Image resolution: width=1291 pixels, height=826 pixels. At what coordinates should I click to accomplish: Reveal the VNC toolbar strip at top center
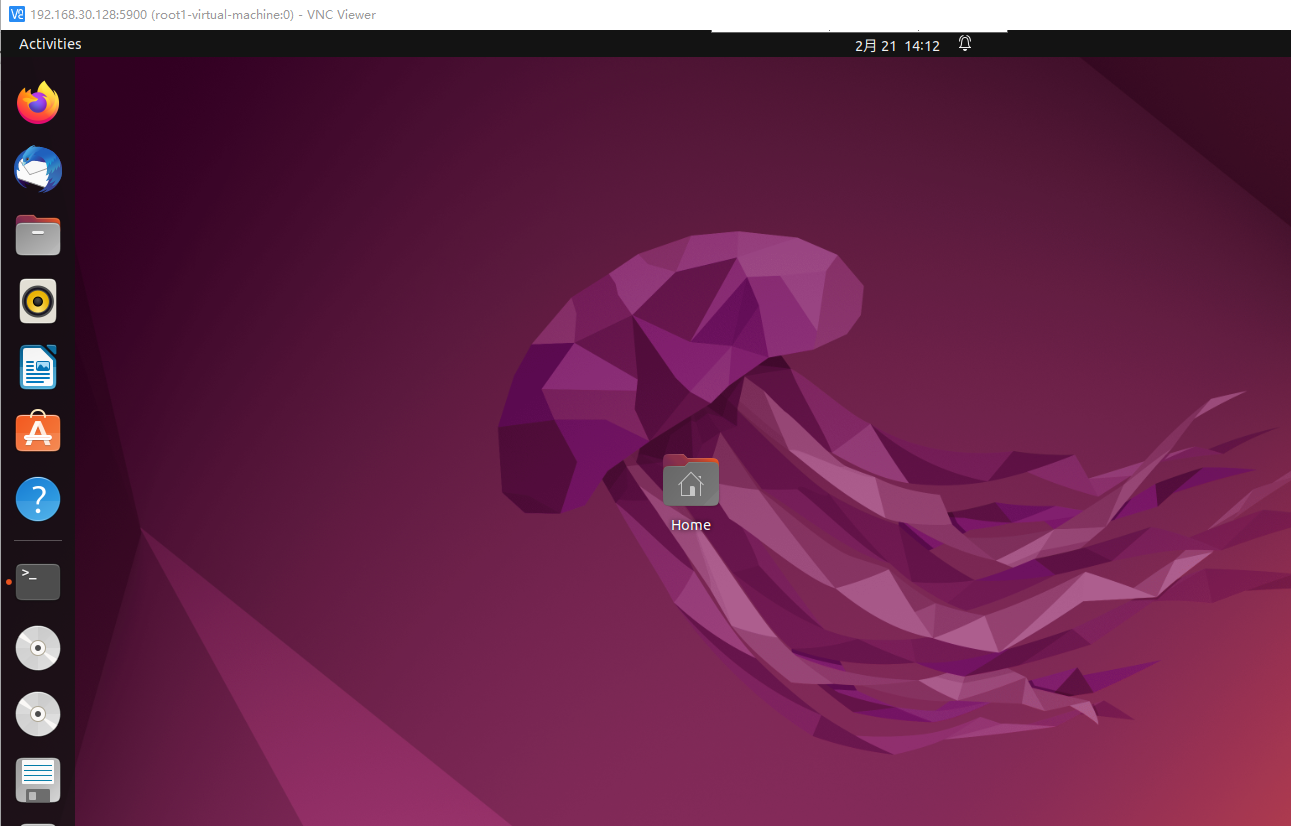coord(858,31)
